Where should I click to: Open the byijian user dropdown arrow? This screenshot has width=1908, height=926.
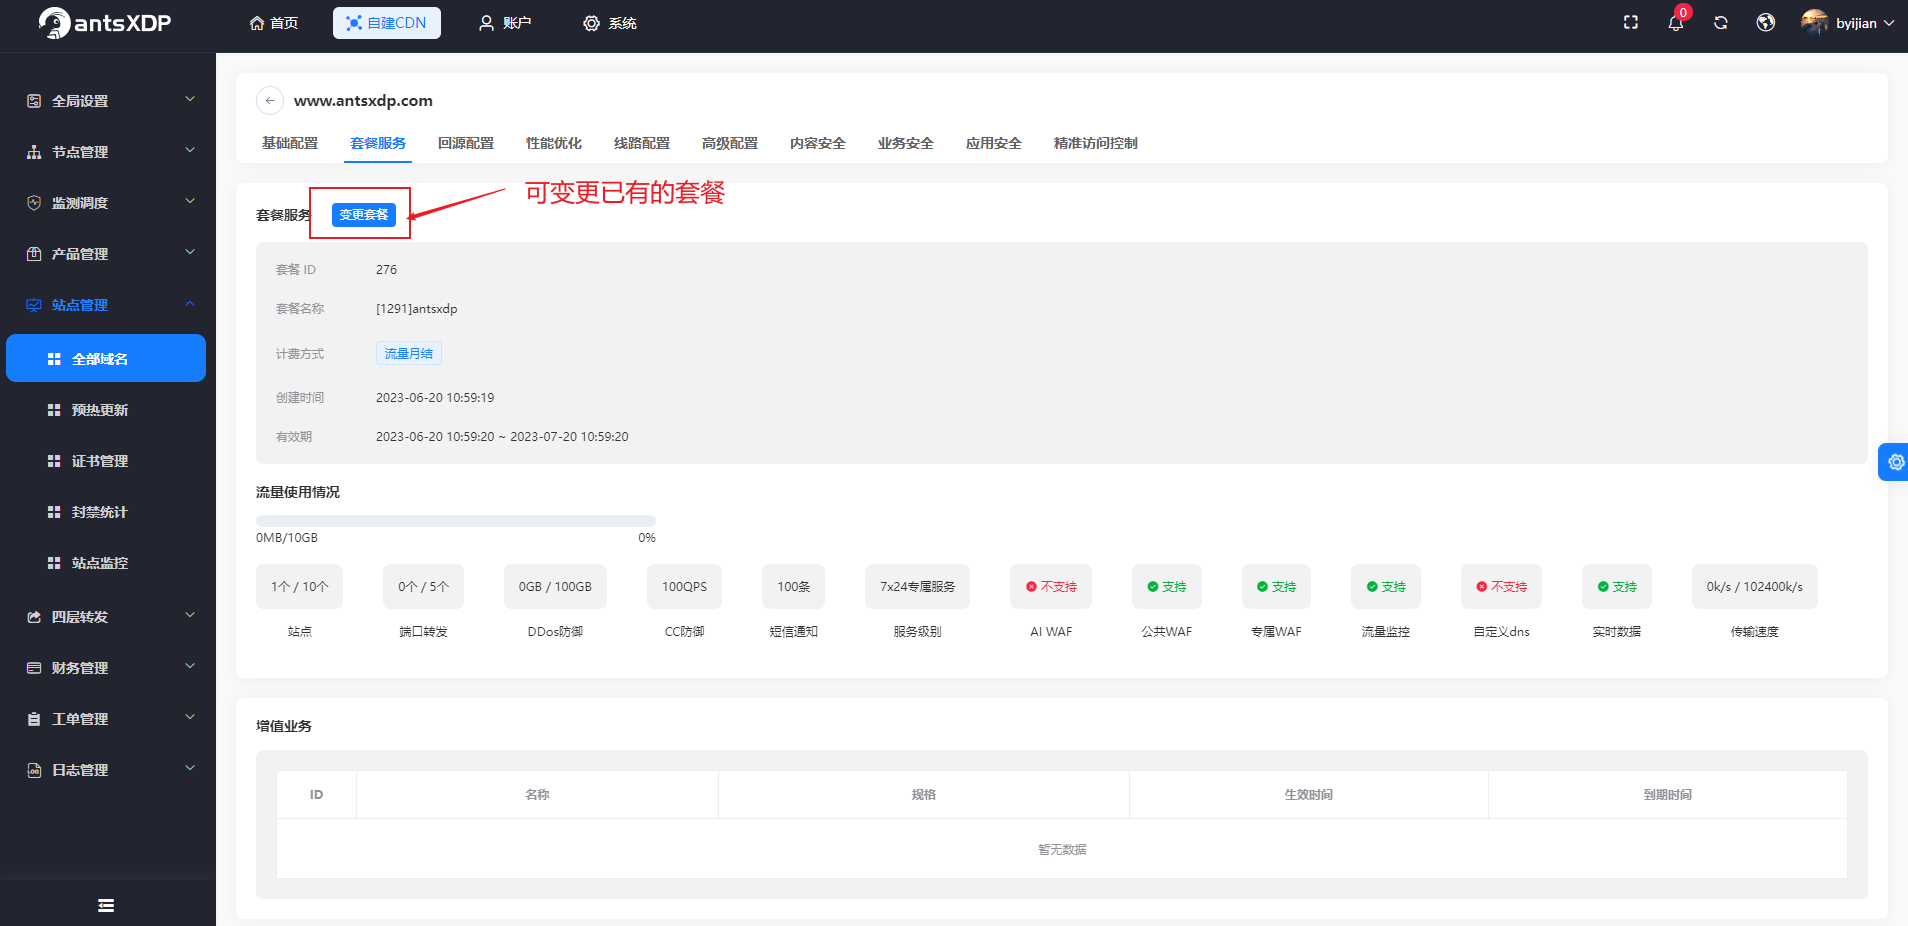[1889, 23]
